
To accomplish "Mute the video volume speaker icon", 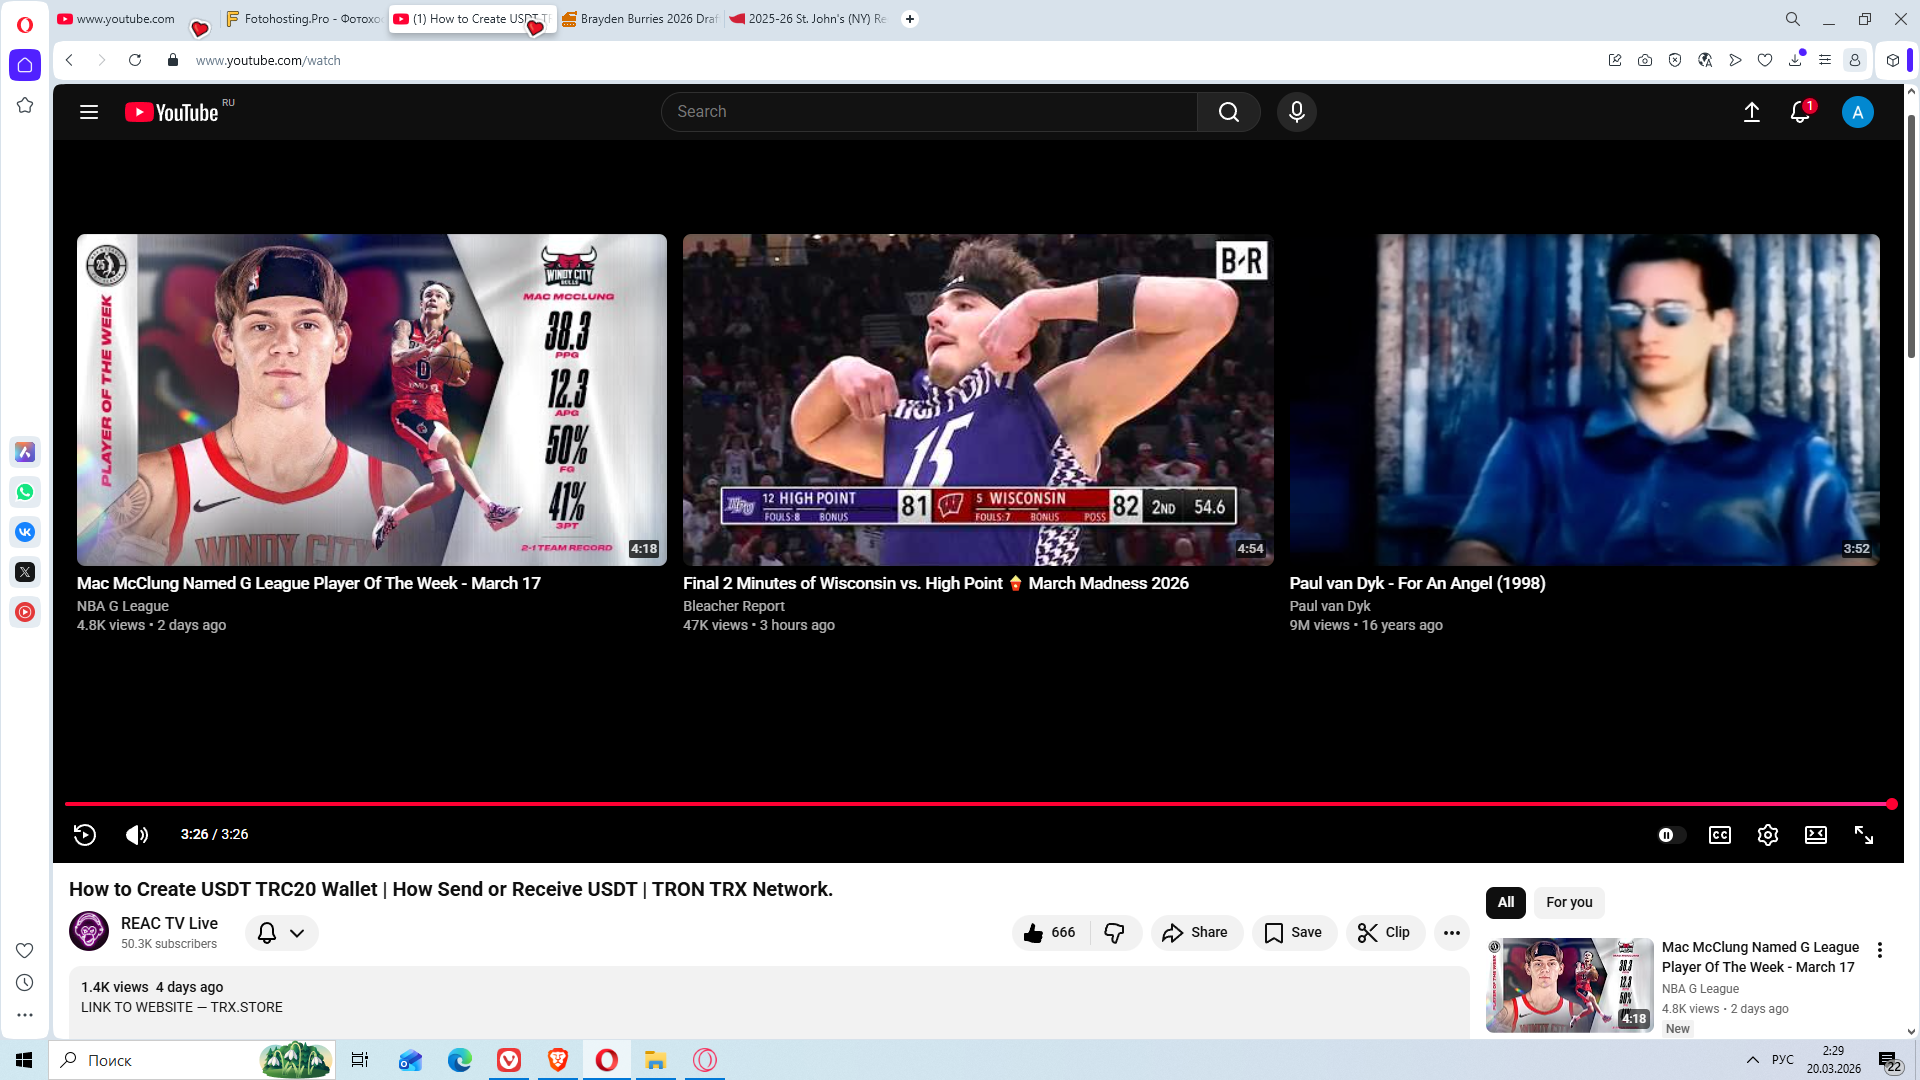I will 137,835.
